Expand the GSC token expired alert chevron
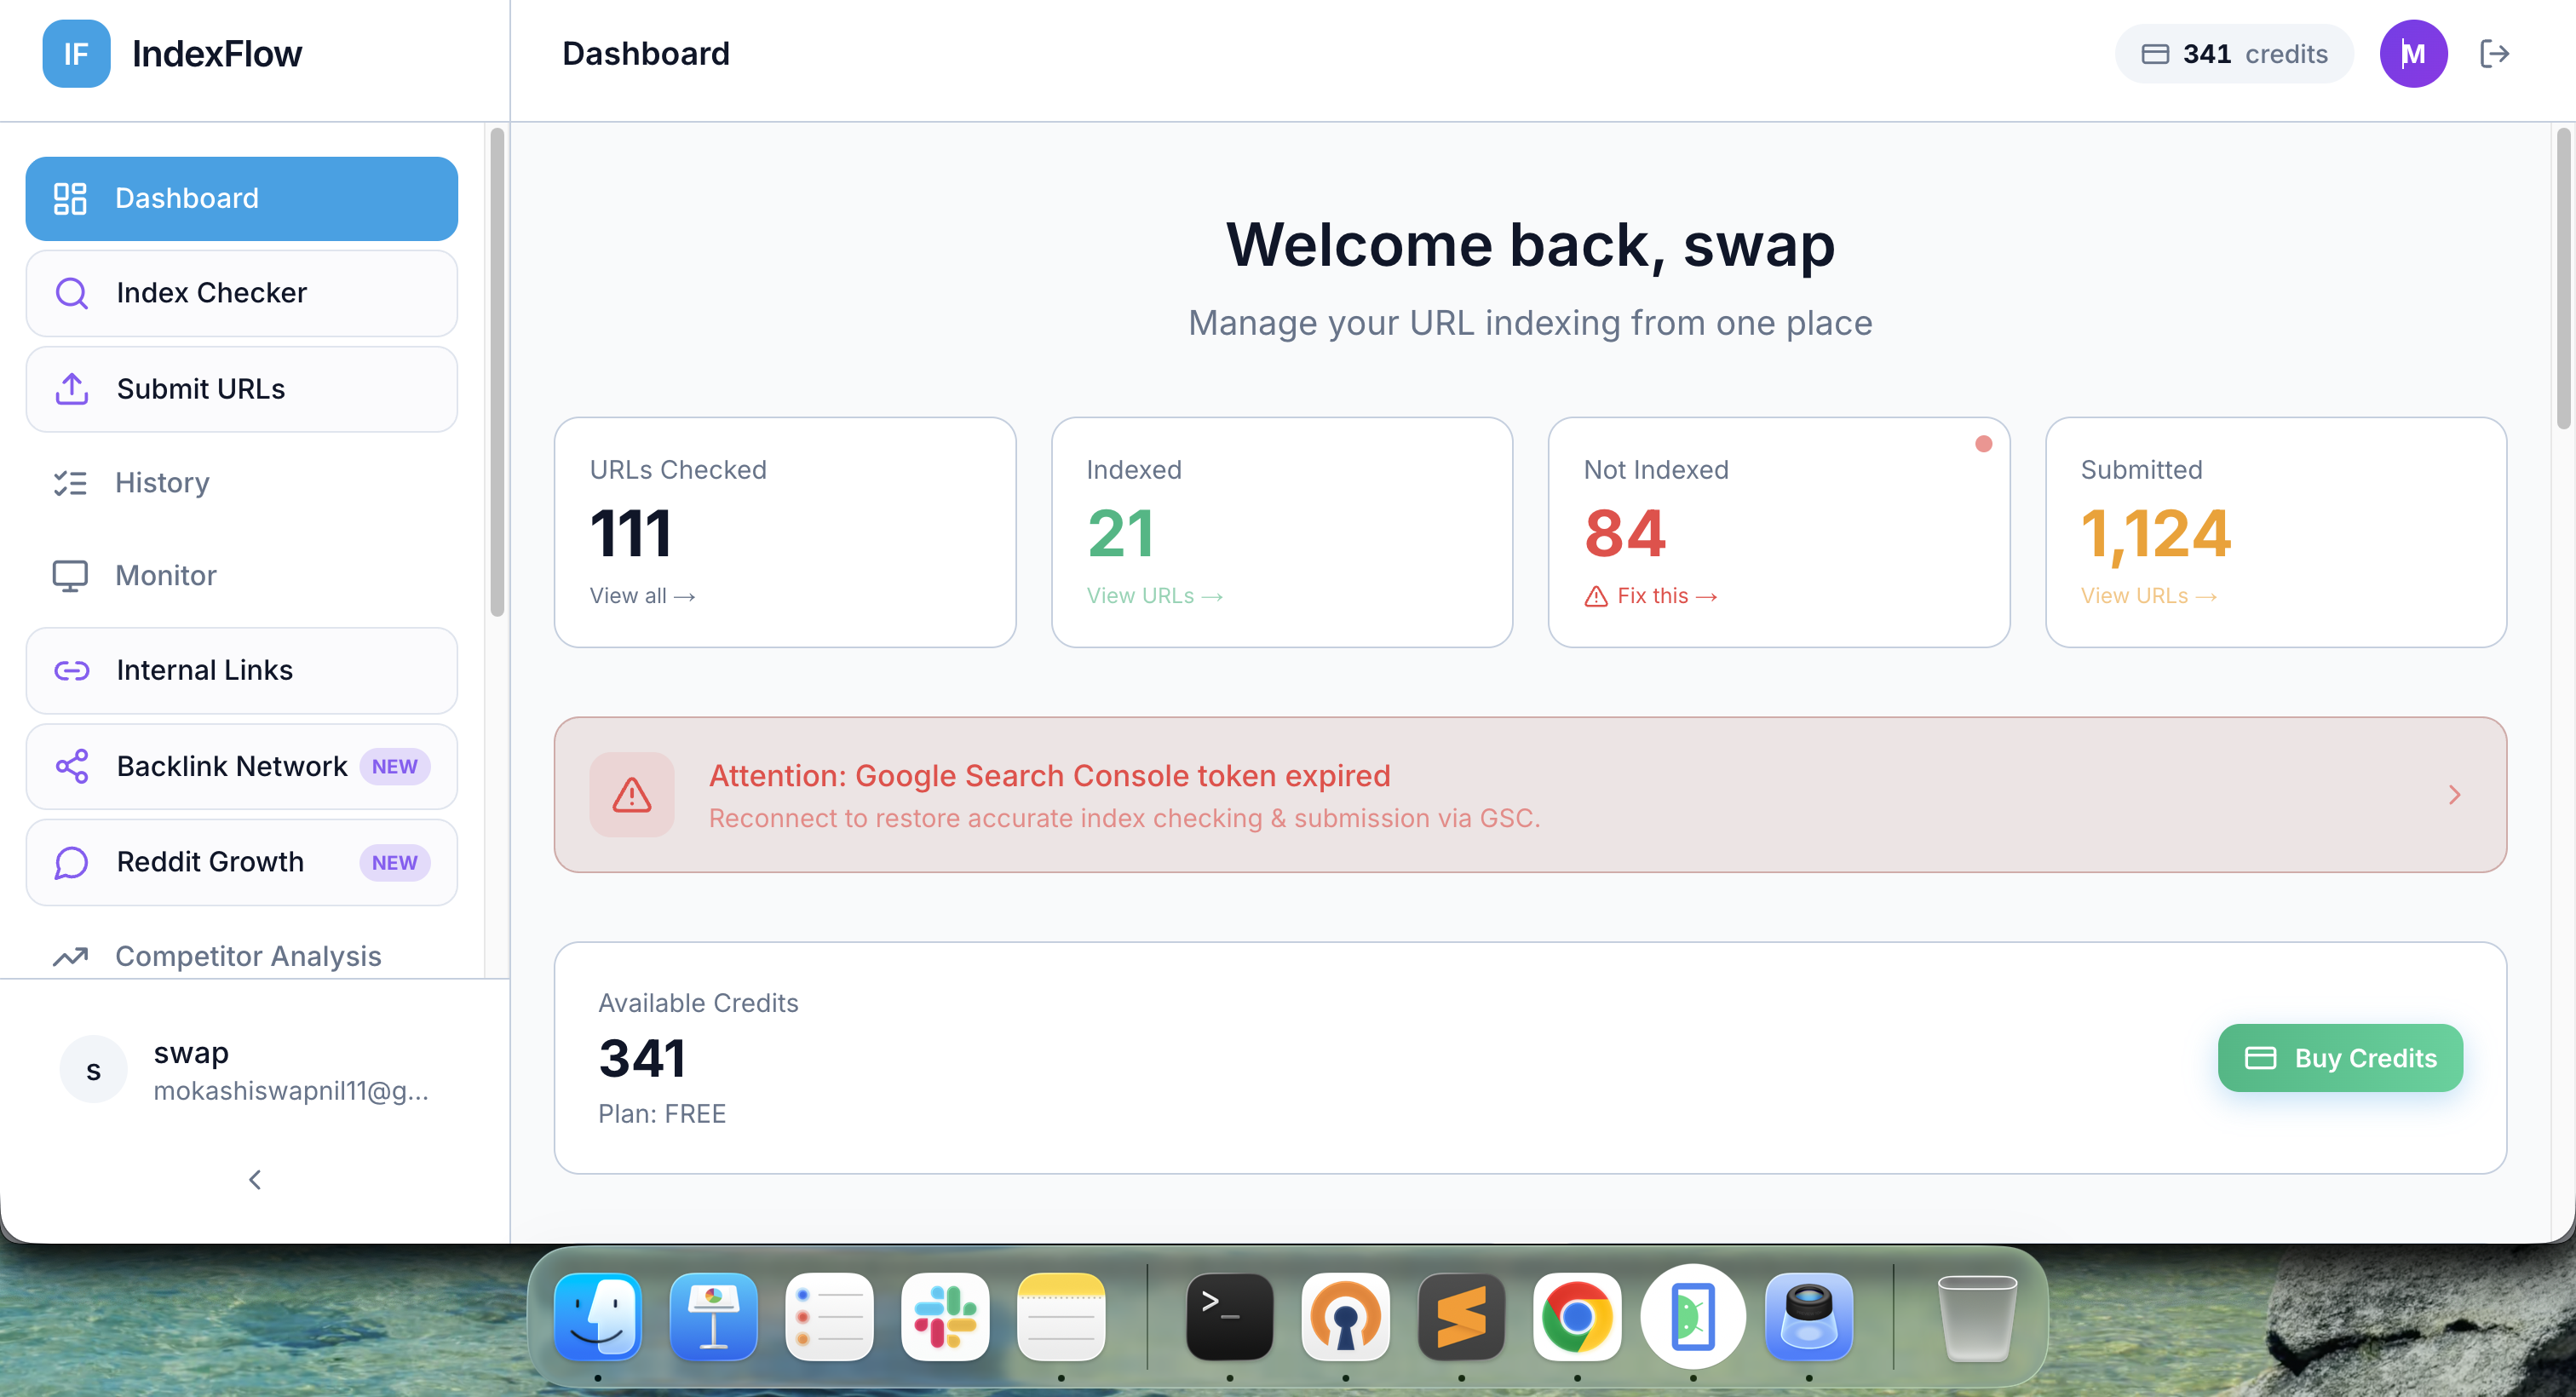The image size is (2576, 1397). click(2454, 795)
